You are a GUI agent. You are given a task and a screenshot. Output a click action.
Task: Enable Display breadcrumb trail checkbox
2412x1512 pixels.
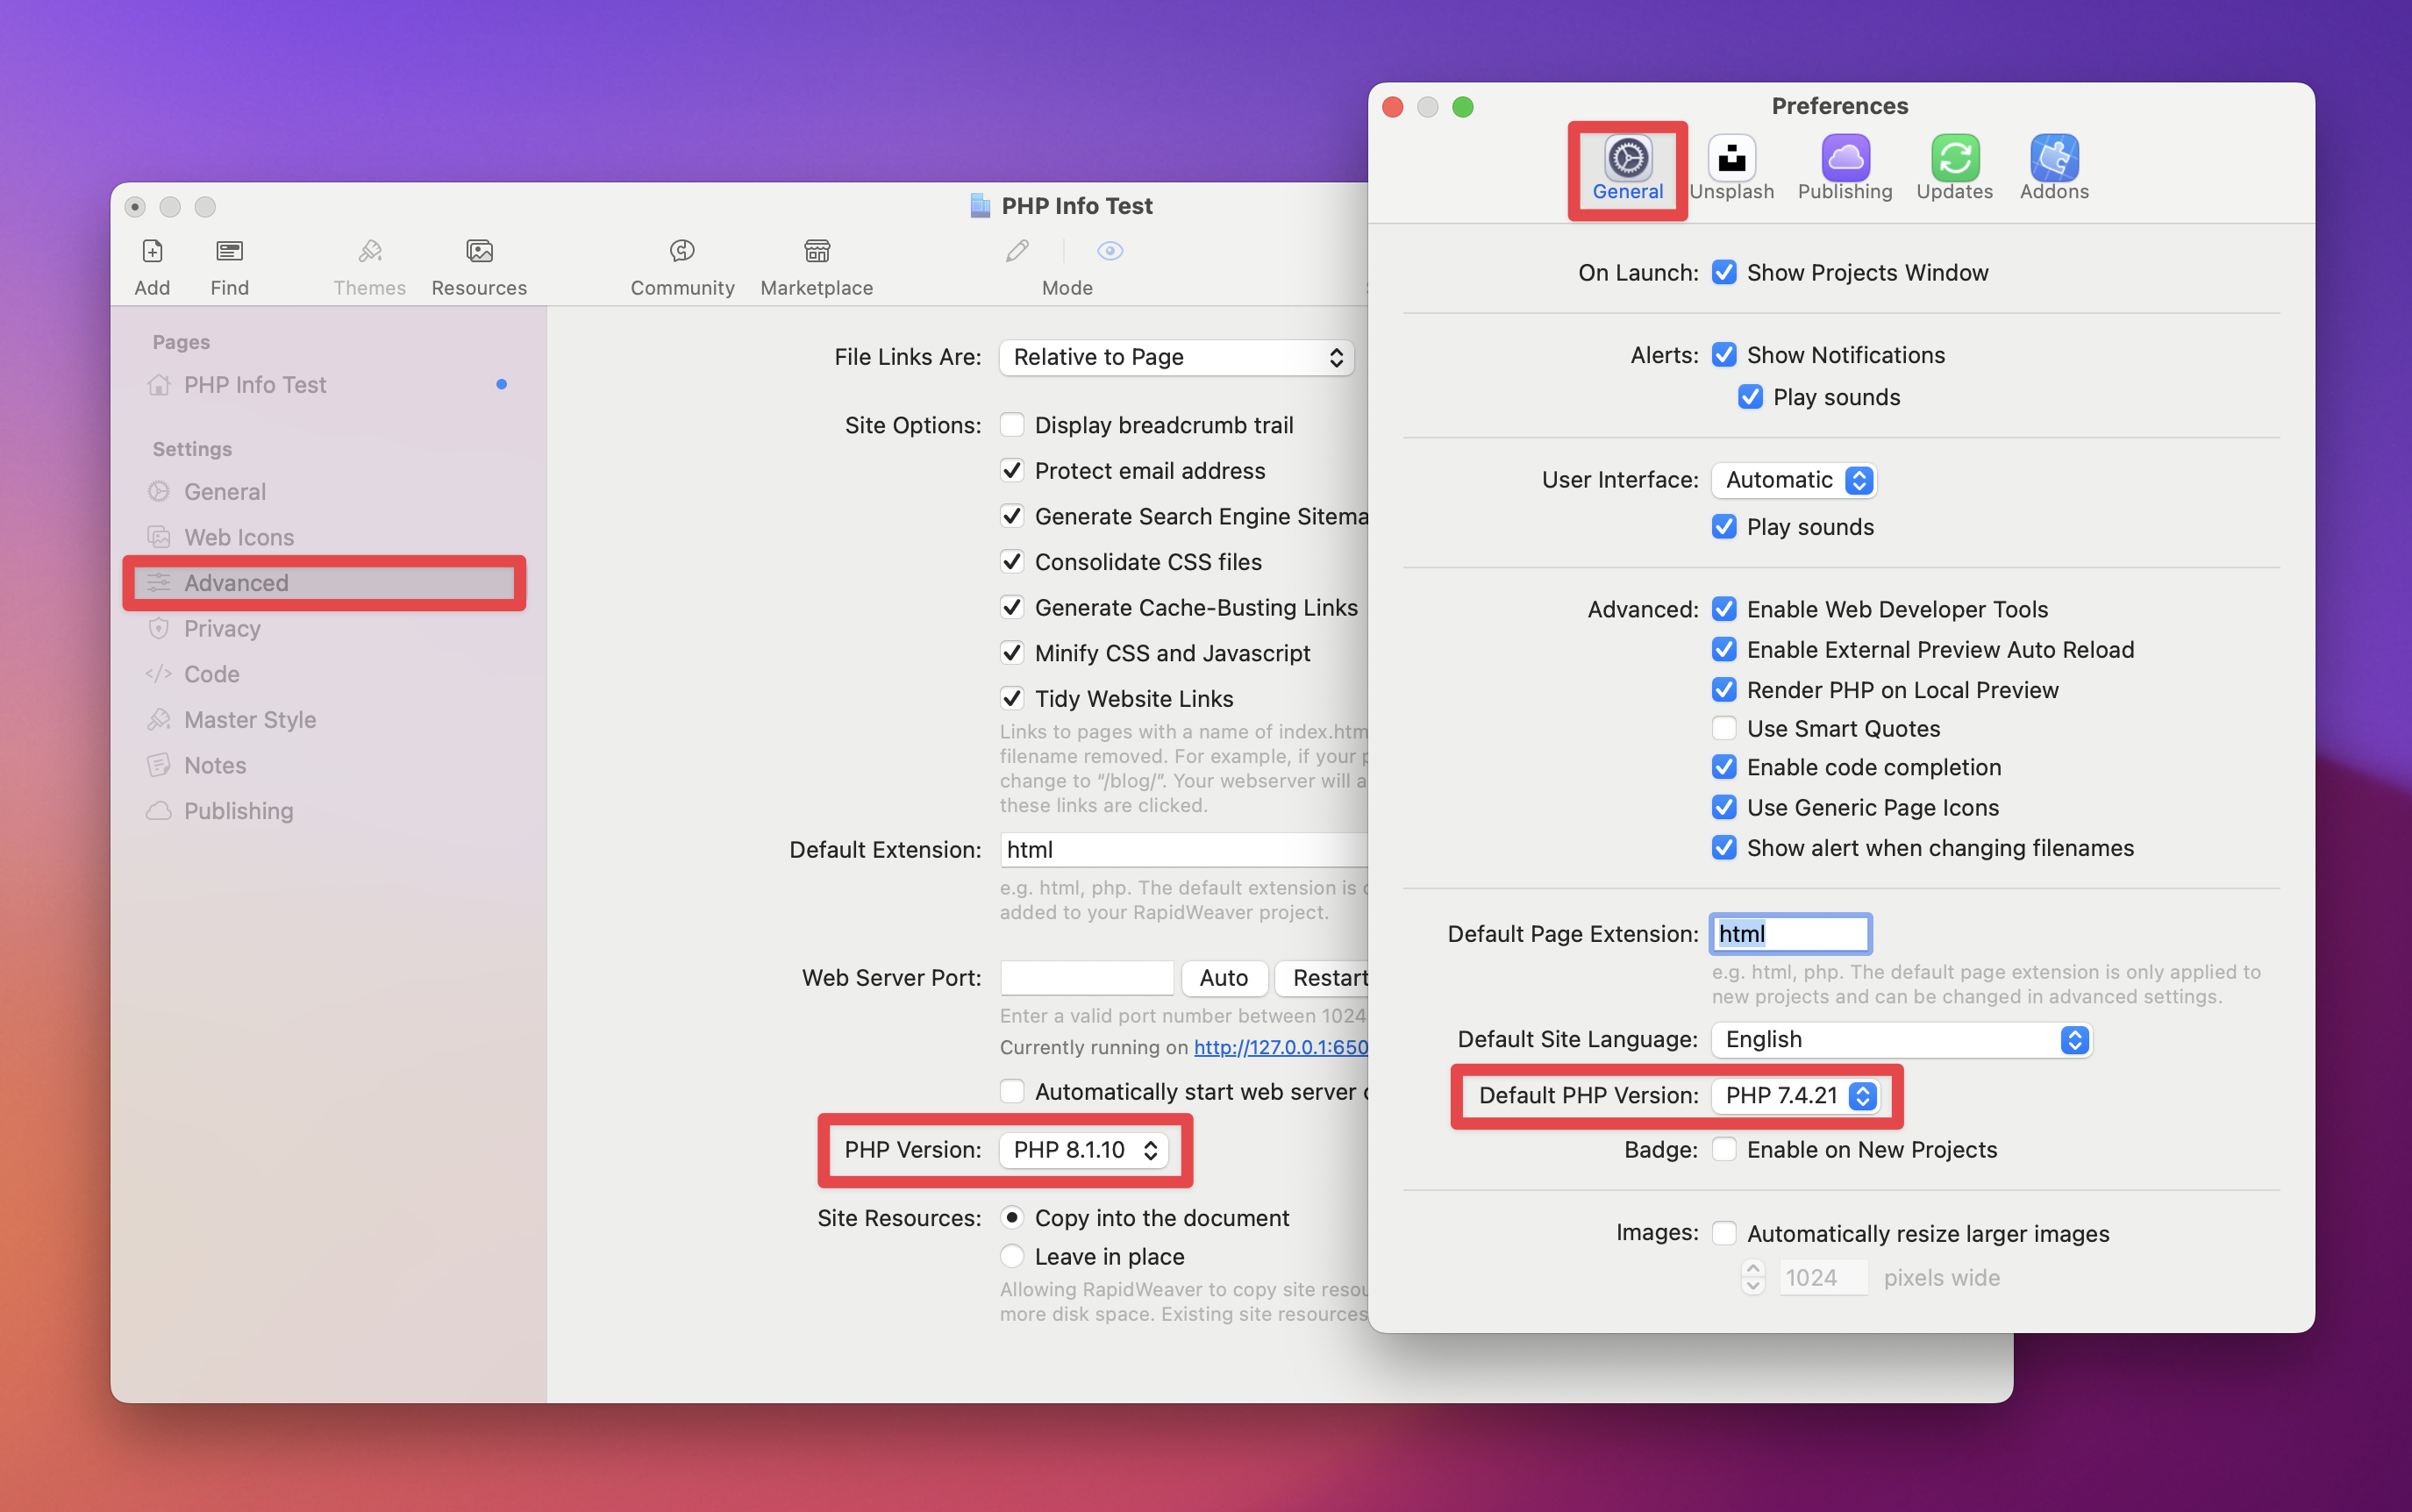pyautogui.click(x=1012, y=425)
